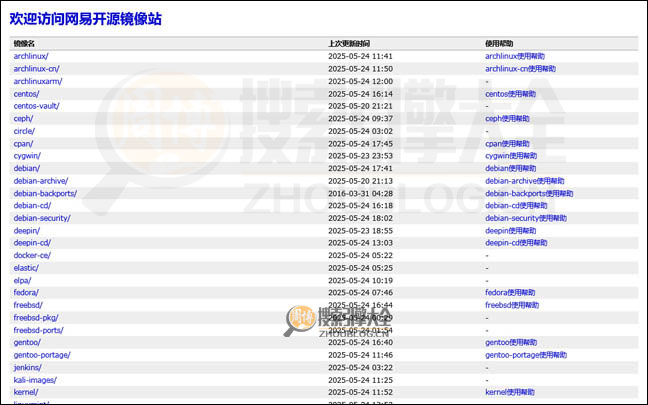This screenshot has height=405, width=648.
Task: Browse the centos/ mirror folder
Action: 26,94
